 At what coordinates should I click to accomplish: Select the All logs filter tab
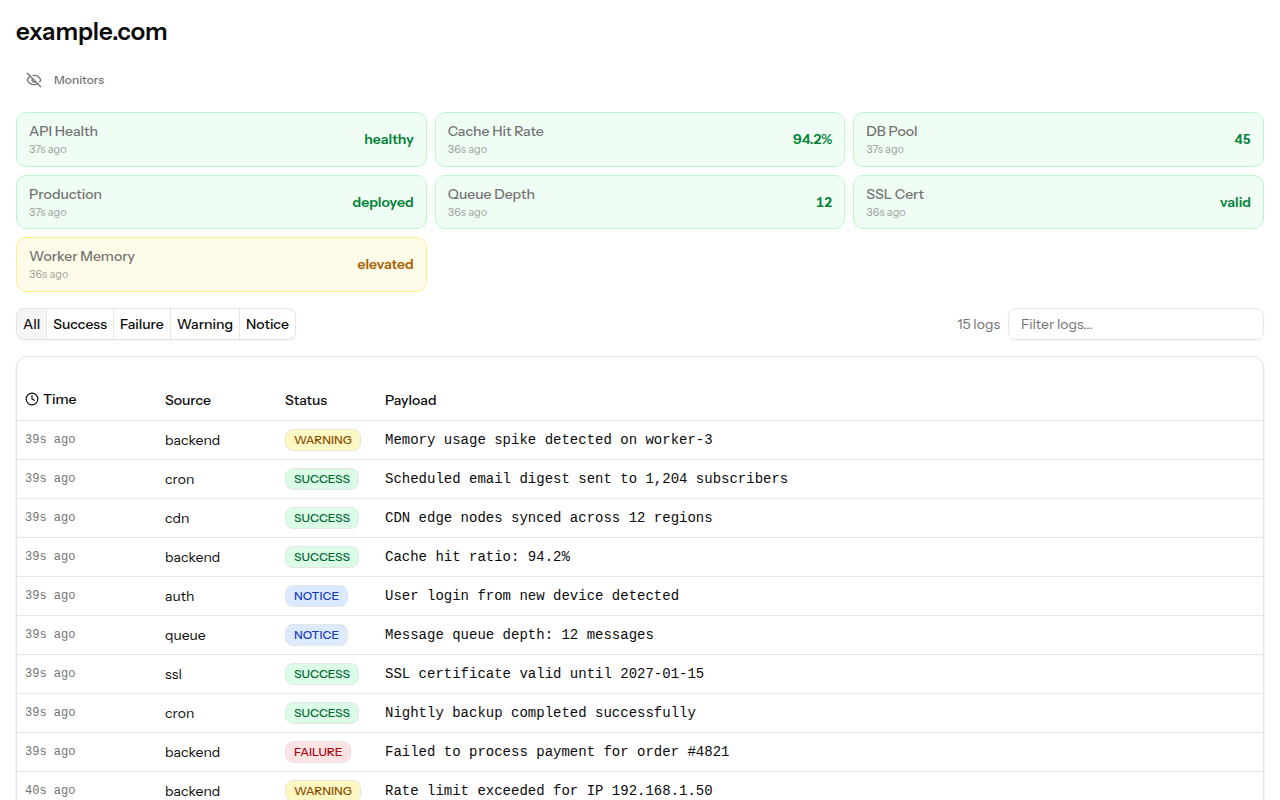pos(32,324)
